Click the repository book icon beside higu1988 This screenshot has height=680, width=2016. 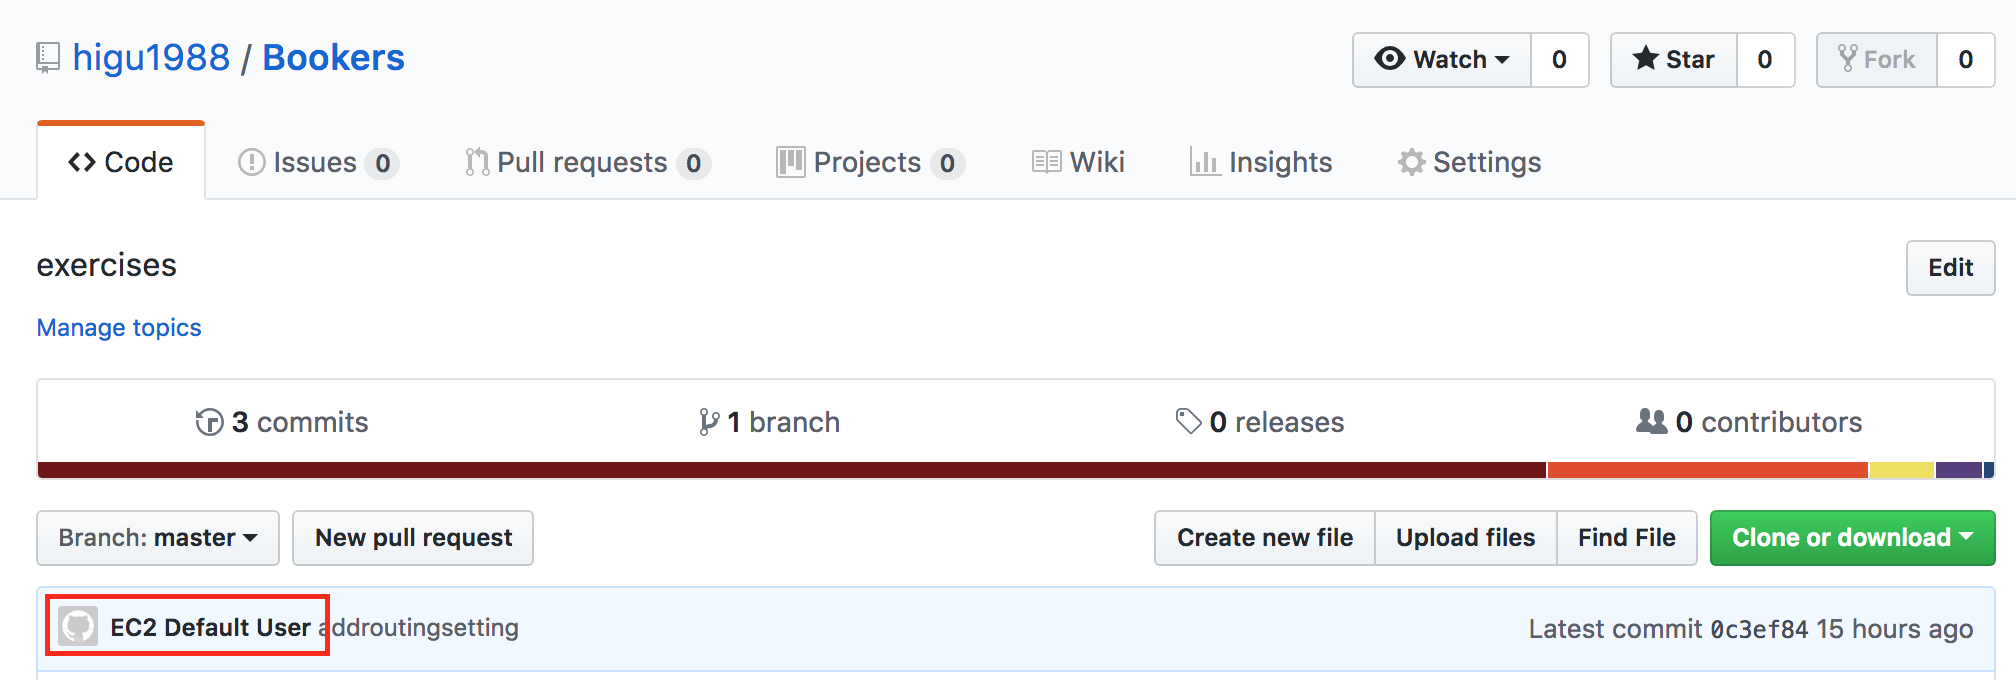point(47,58)
